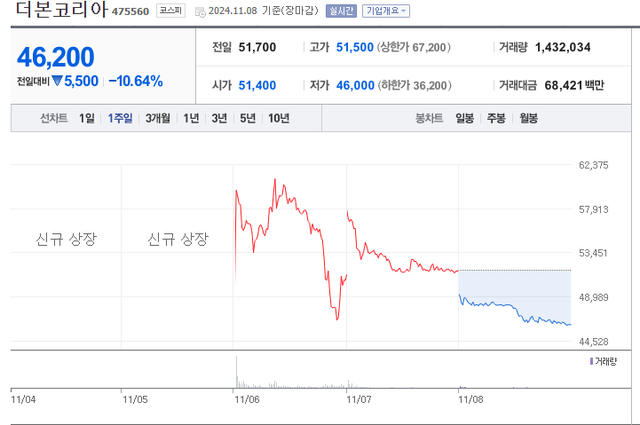Select the 1년 chart period
The height and width of the screenshot is (425, 640).
pyautogui.click(x=190, y=118)
